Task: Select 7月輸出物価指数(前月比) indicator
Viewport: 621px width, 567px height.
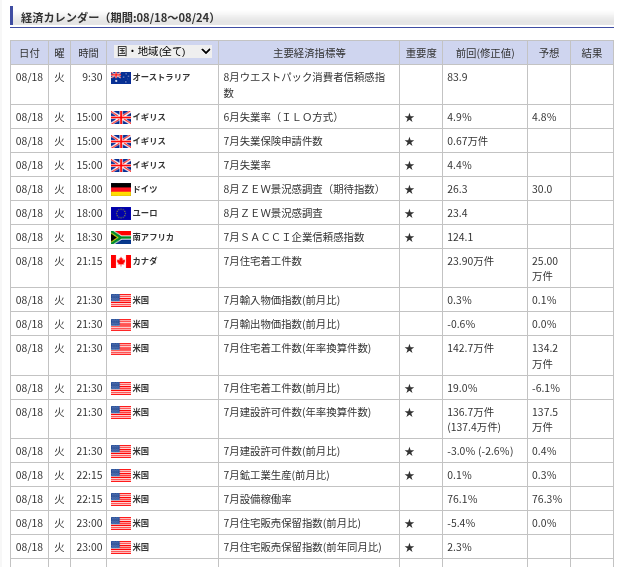Action: point(282,324)
